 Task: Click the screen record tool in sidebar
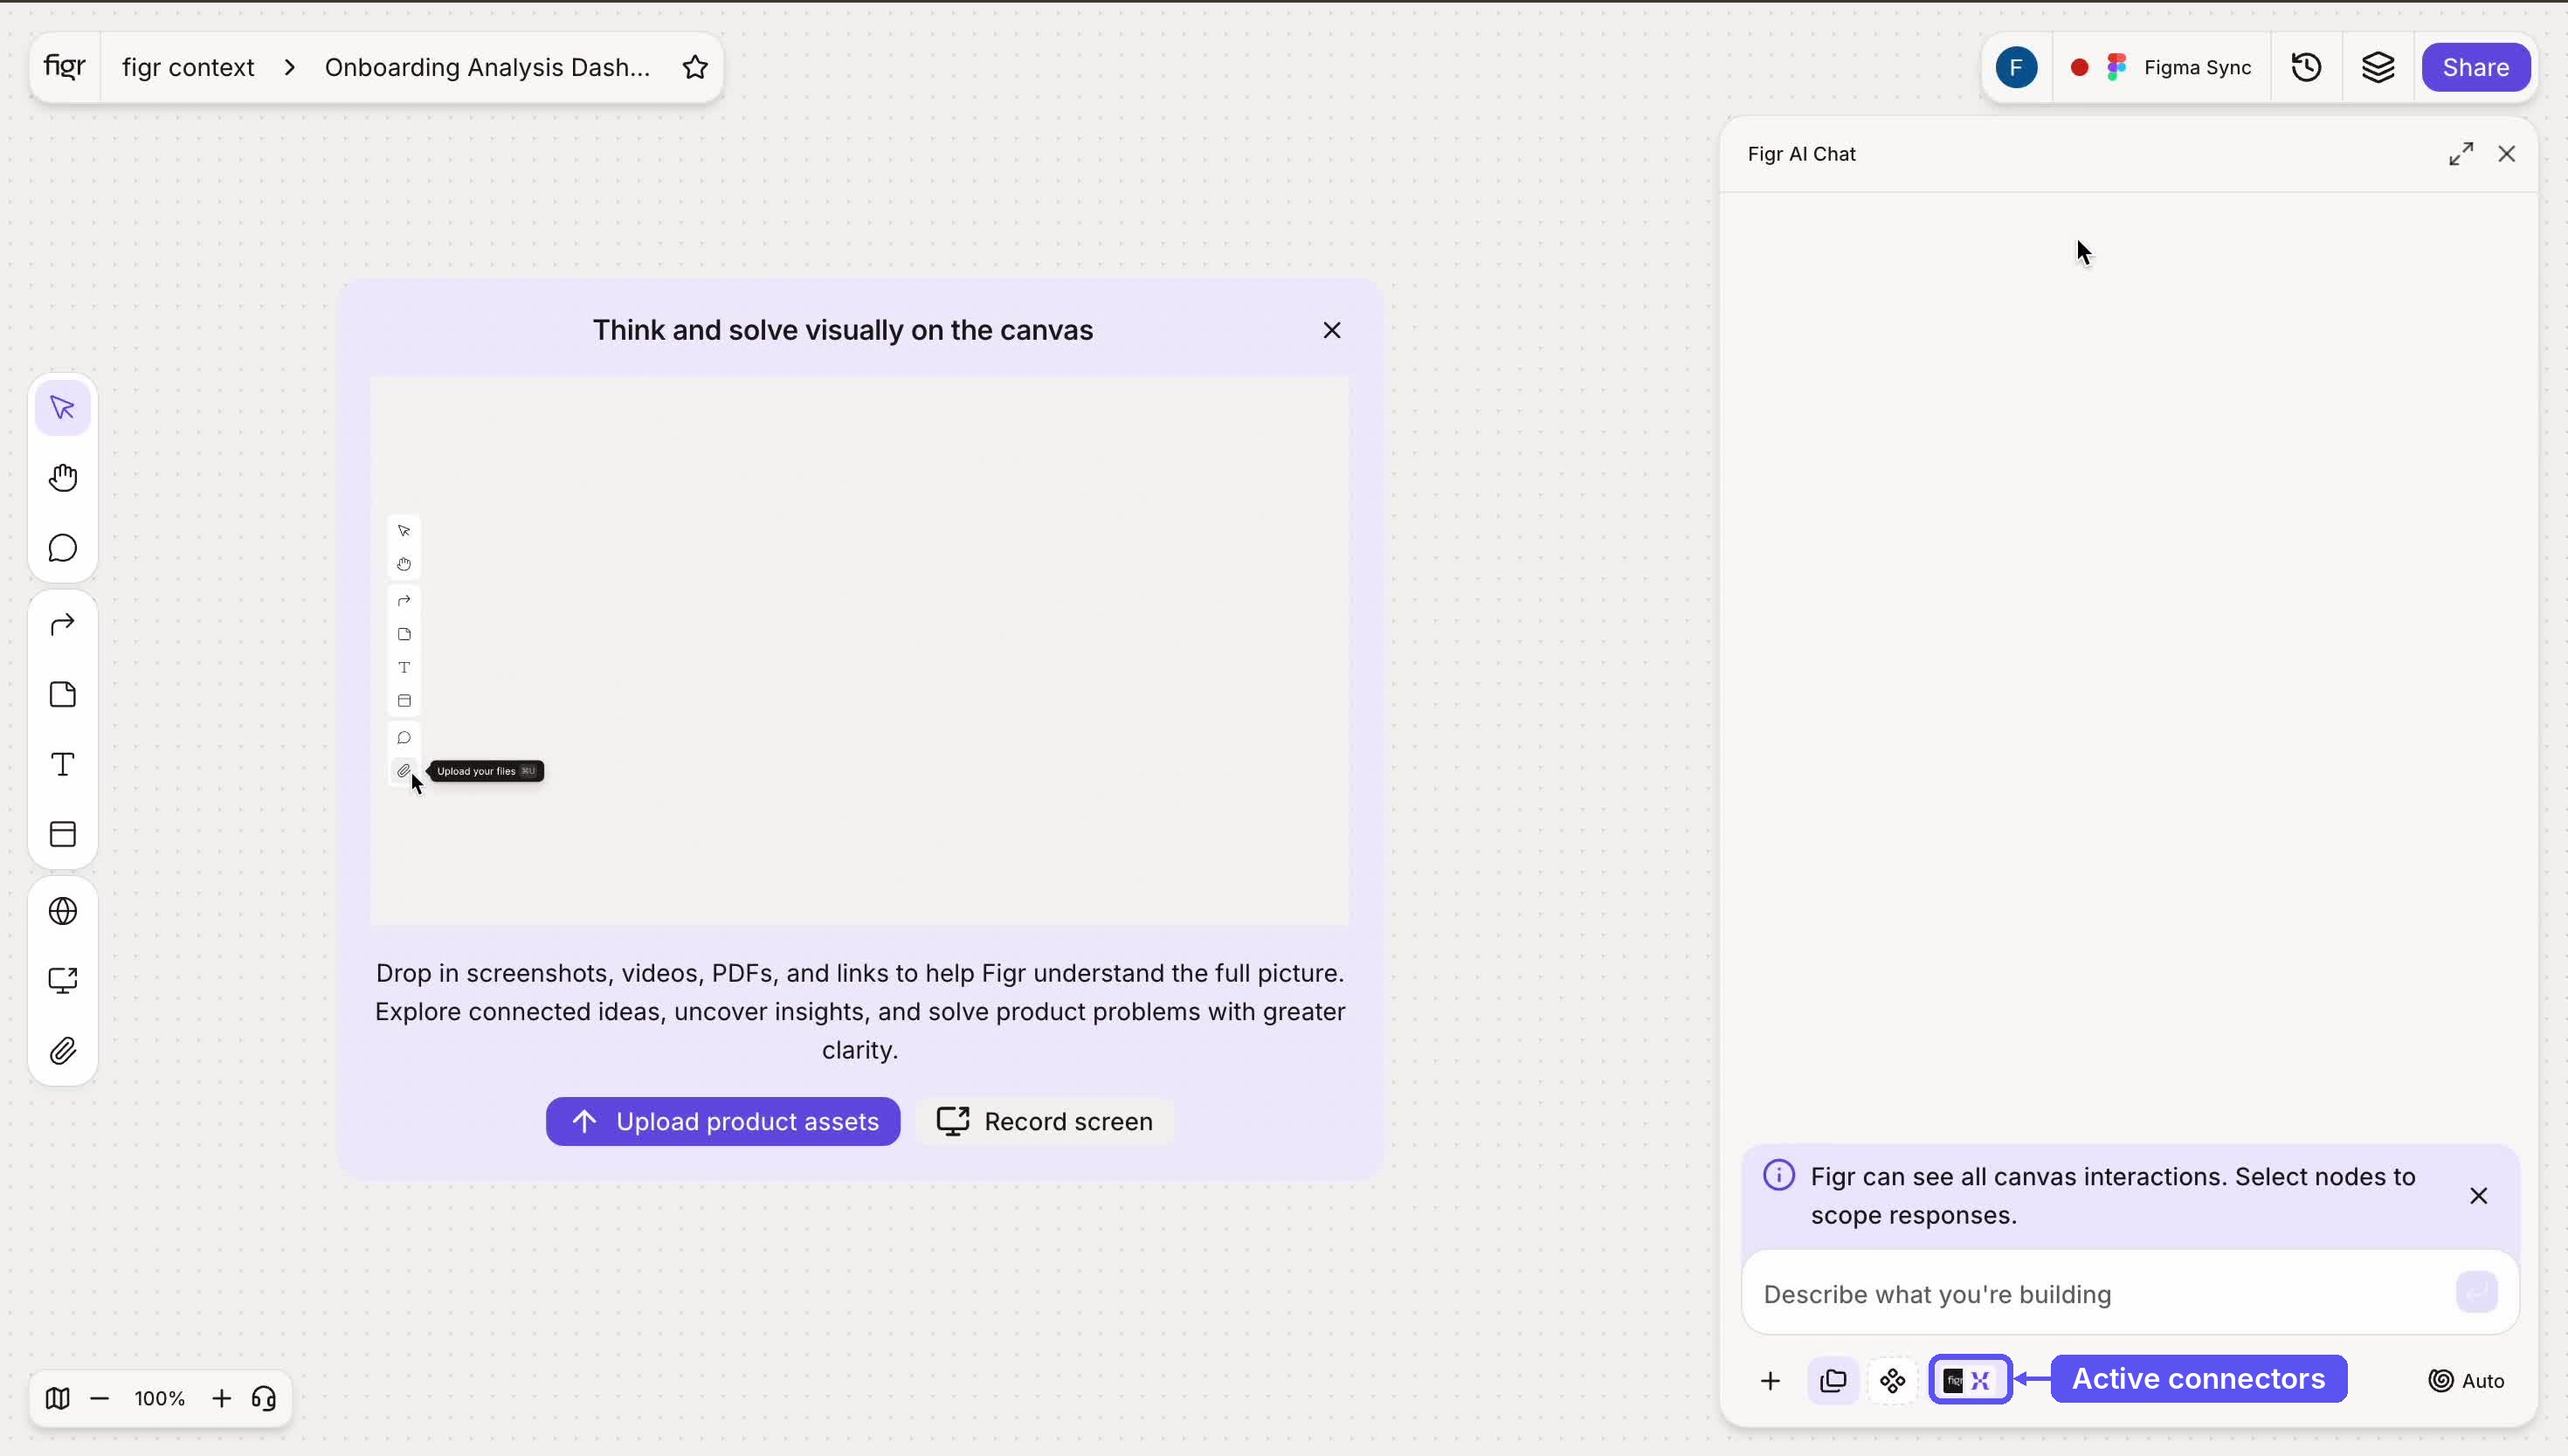pyautogui.click(x=63, y=981)
